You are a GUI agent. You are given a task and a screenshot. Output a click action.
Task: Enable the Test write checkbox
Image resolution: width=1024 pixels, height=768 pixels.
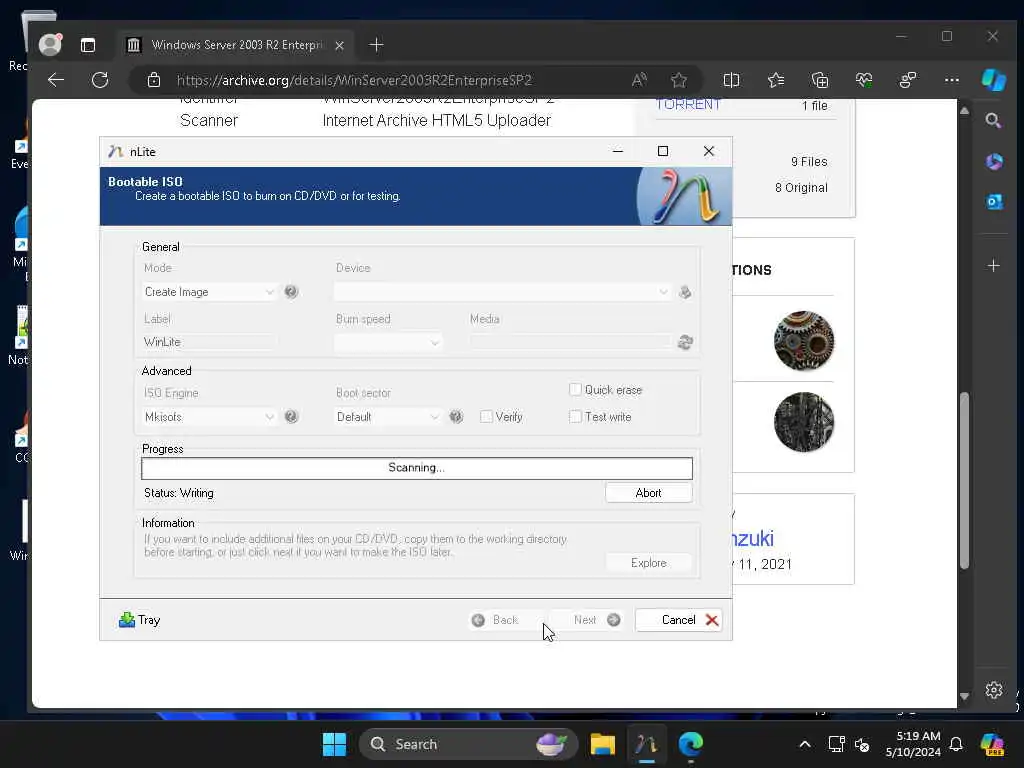coord(575,417)
